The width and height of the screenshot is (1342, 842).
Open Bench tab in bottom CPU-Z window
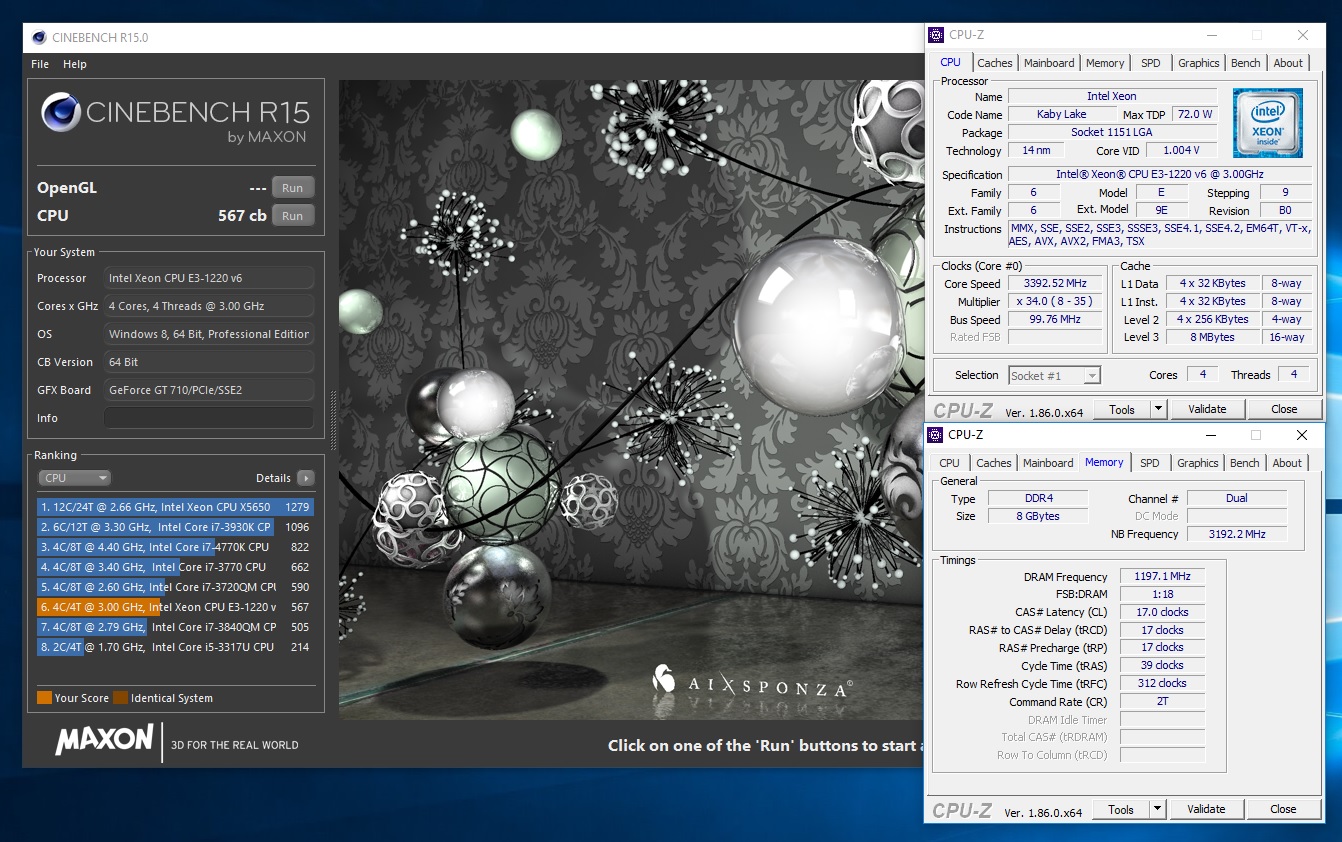click(1245, 463)
